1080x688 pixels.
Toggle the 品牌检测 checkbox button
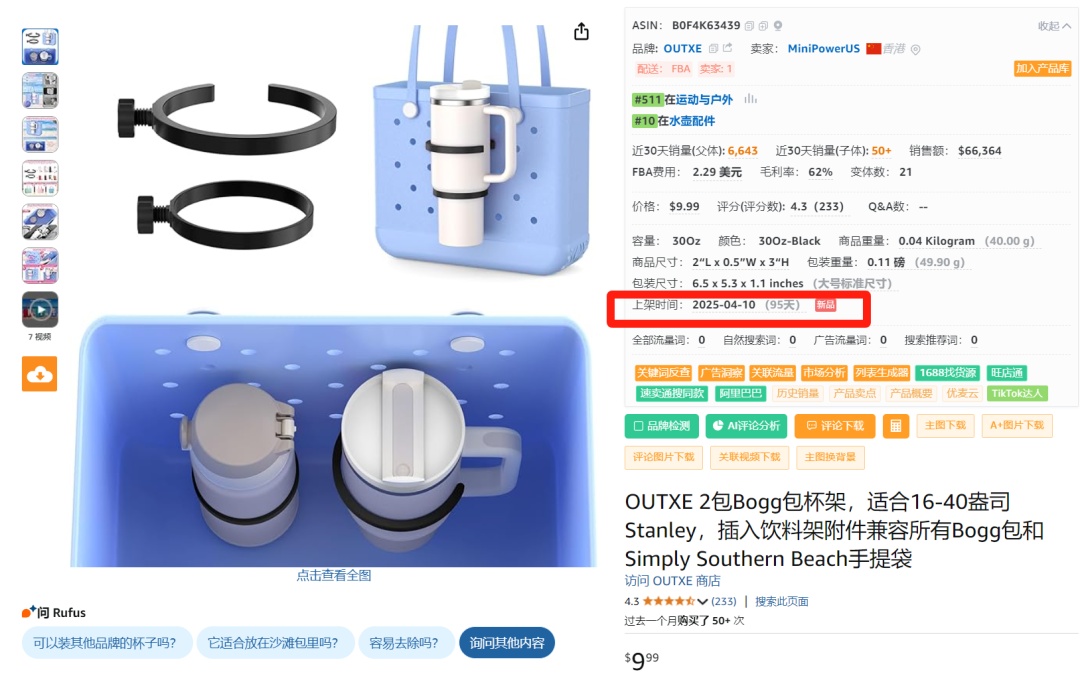661,426
